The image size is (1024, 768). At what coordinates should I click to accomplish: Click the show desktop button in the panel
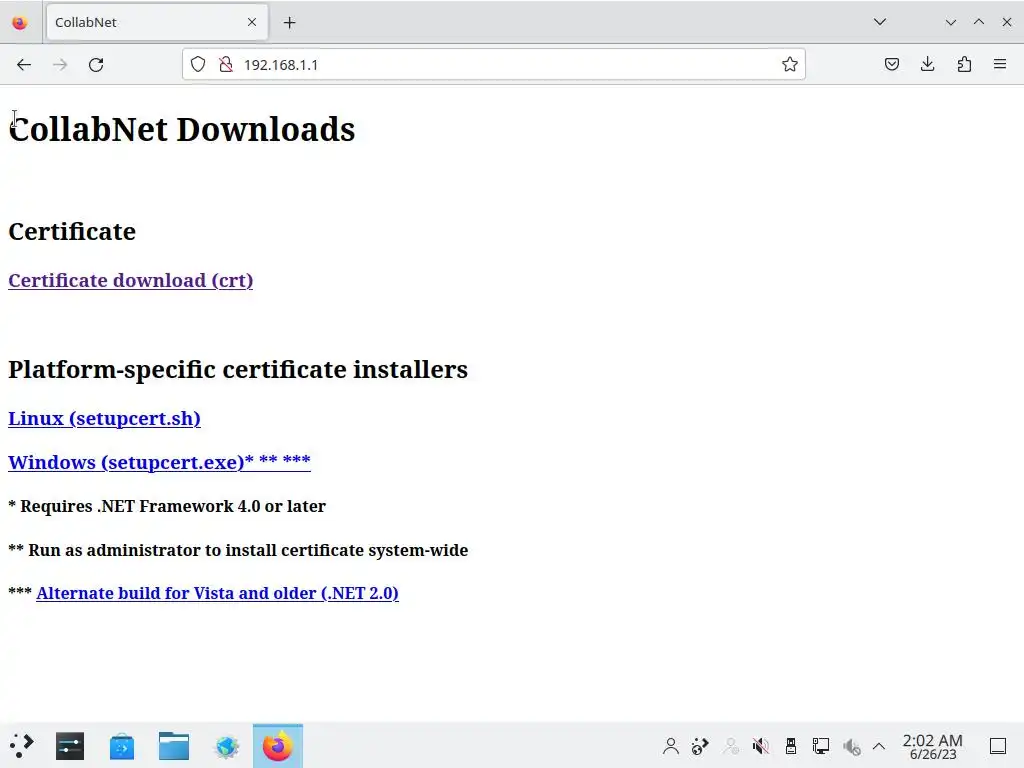tap(998, 746)
